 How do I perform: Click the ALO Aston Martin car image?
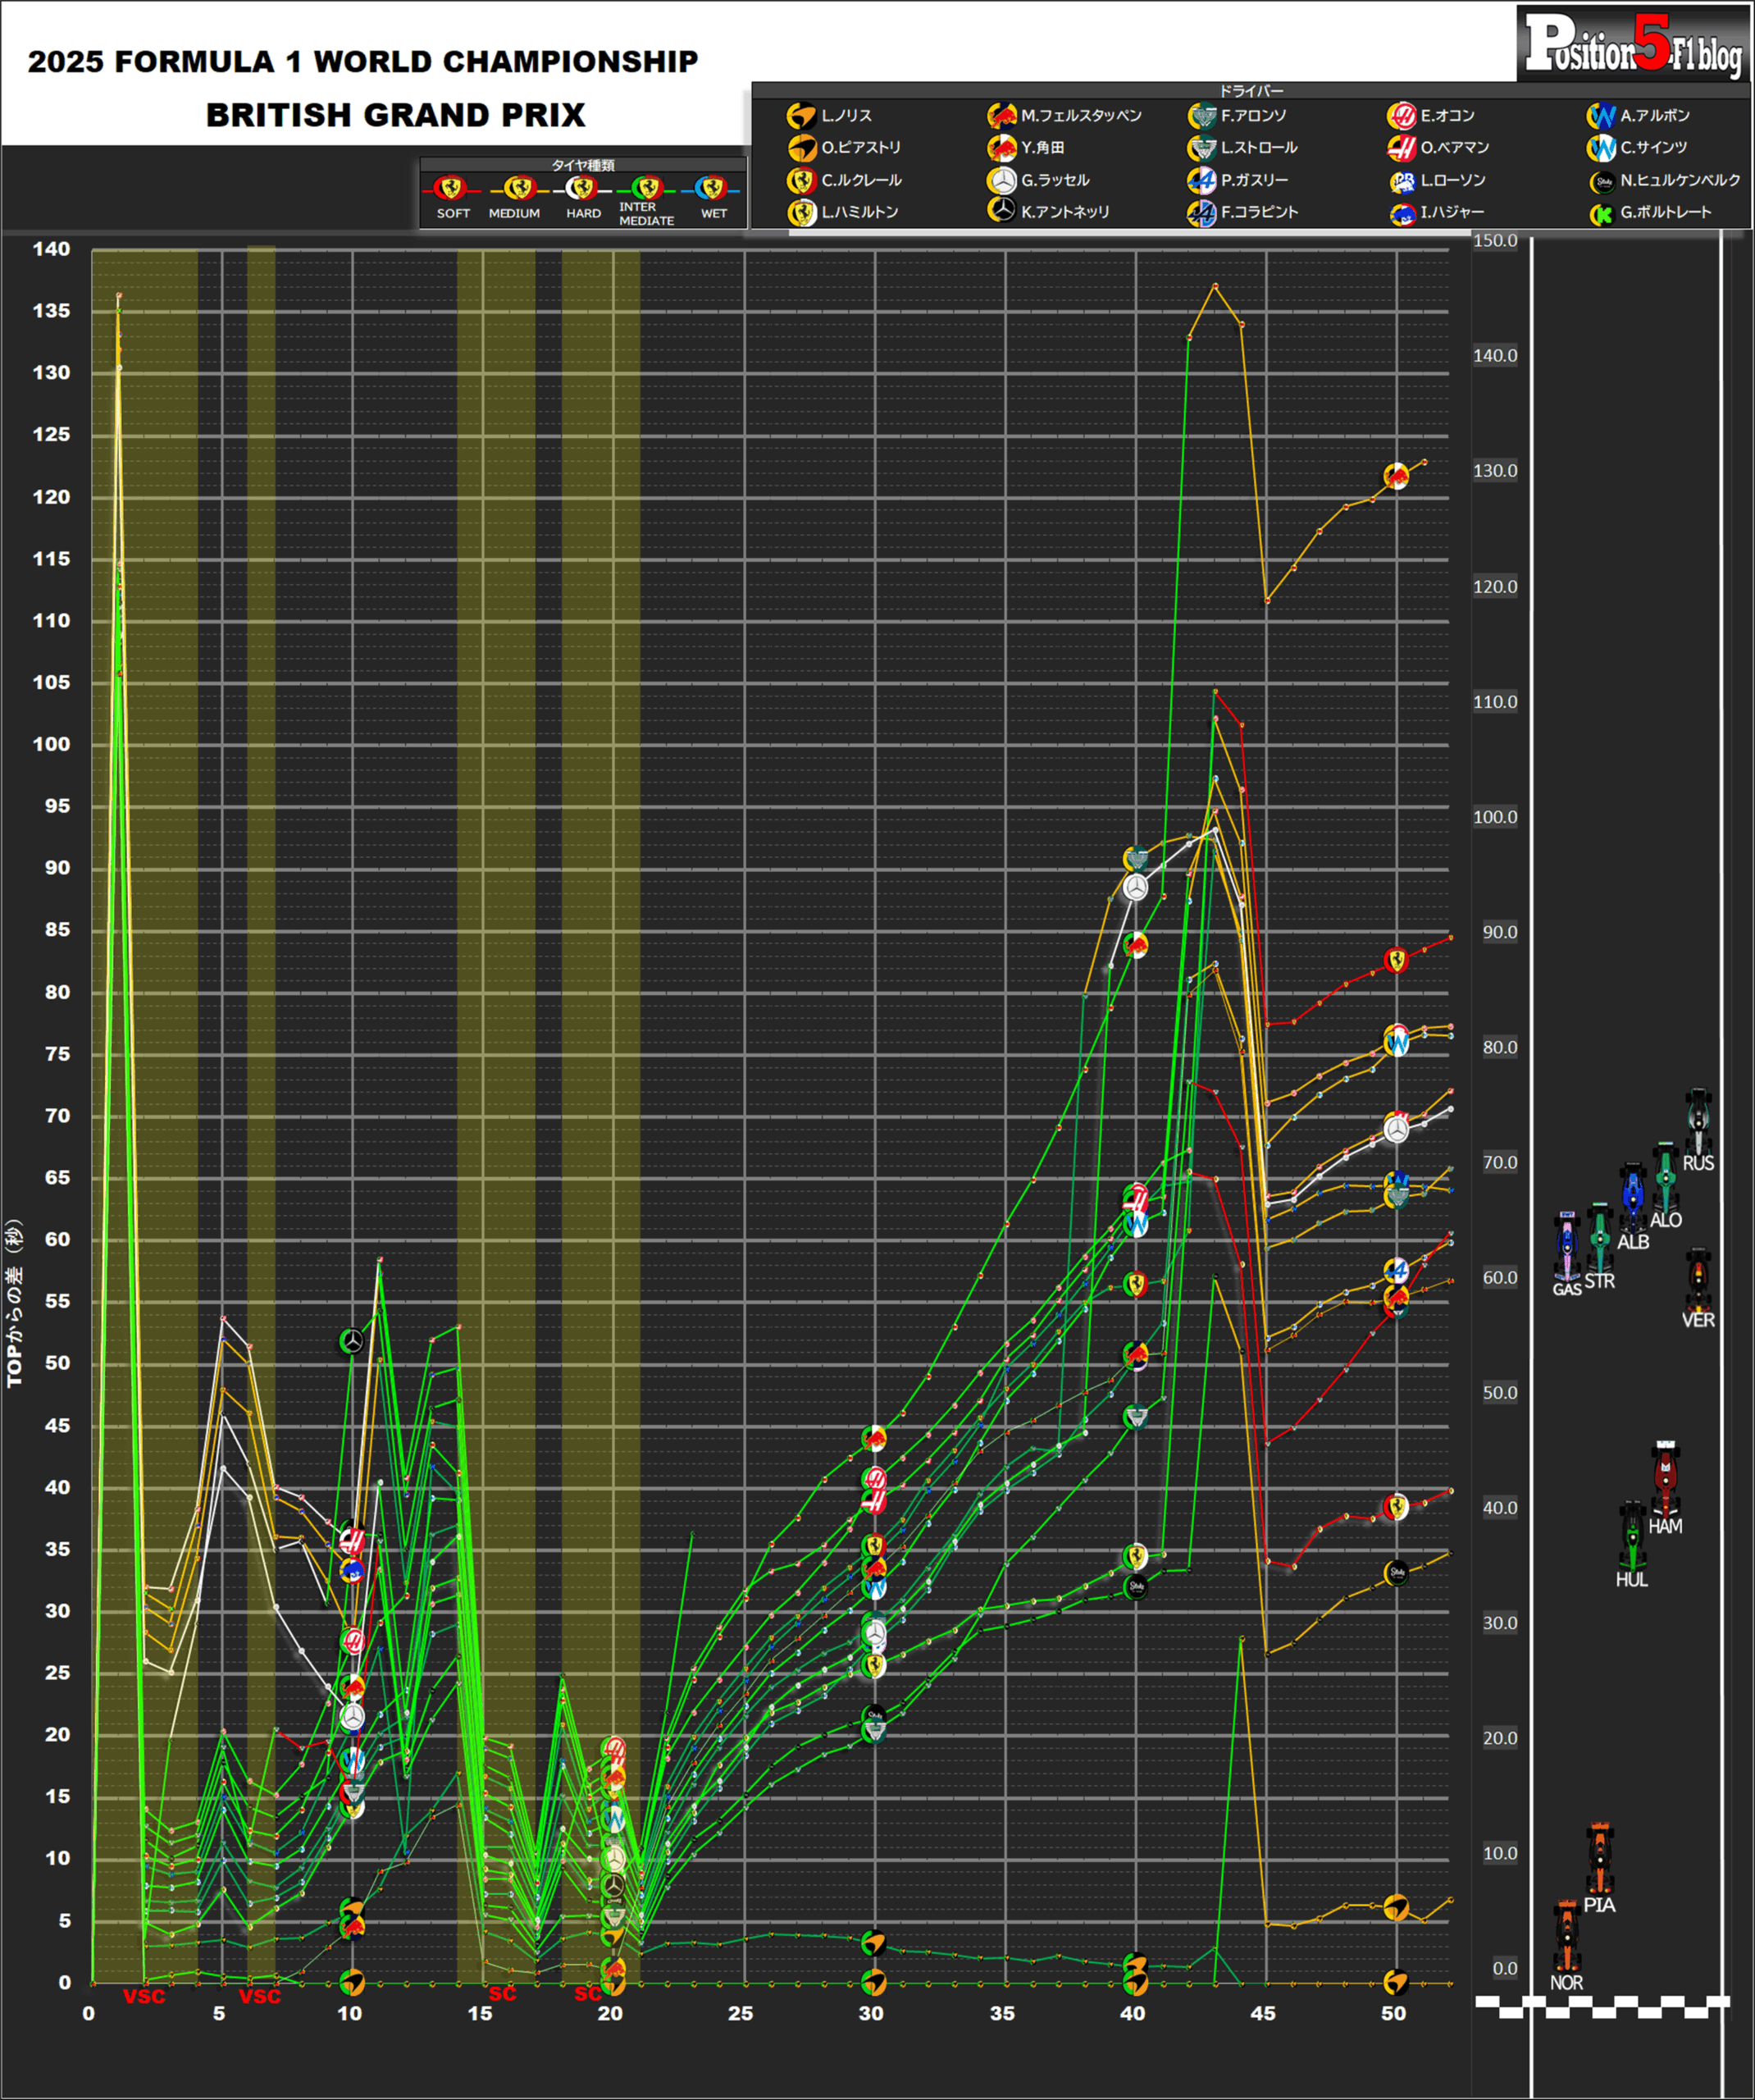1666,1177
